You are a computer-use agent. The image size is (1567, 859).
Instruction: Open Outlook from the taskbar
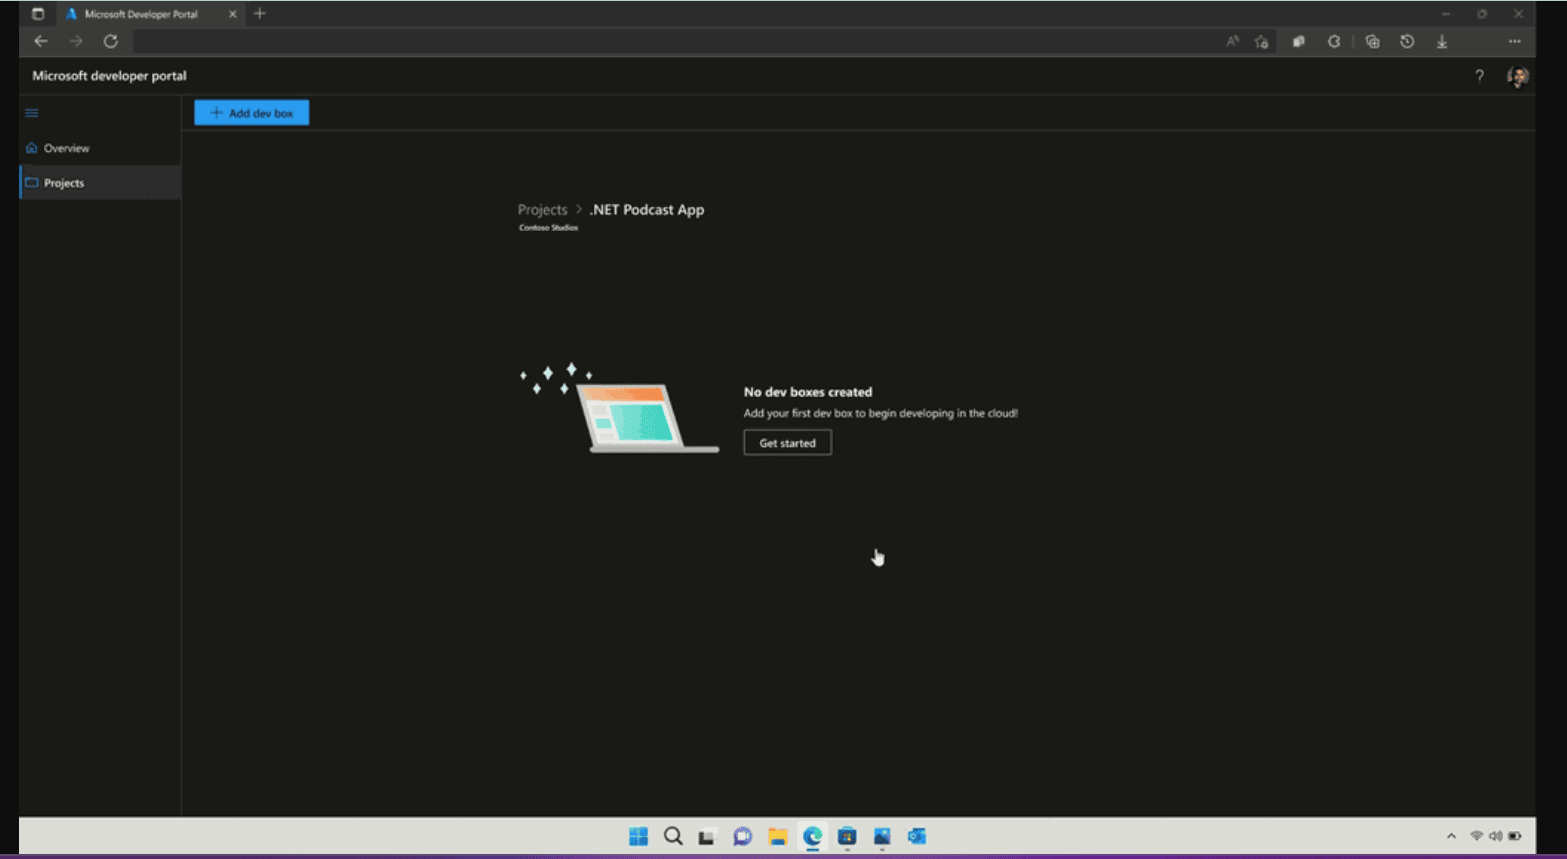[917, 836]
